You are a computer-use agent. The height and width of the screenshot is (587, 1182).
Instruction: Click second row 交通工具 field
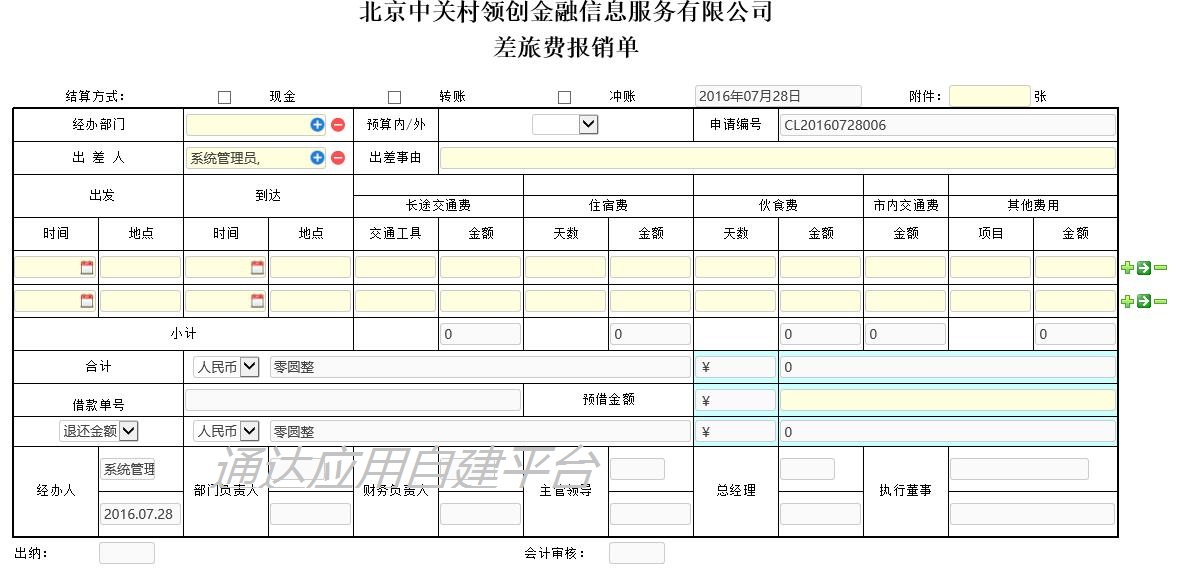(x=396, y=301)
